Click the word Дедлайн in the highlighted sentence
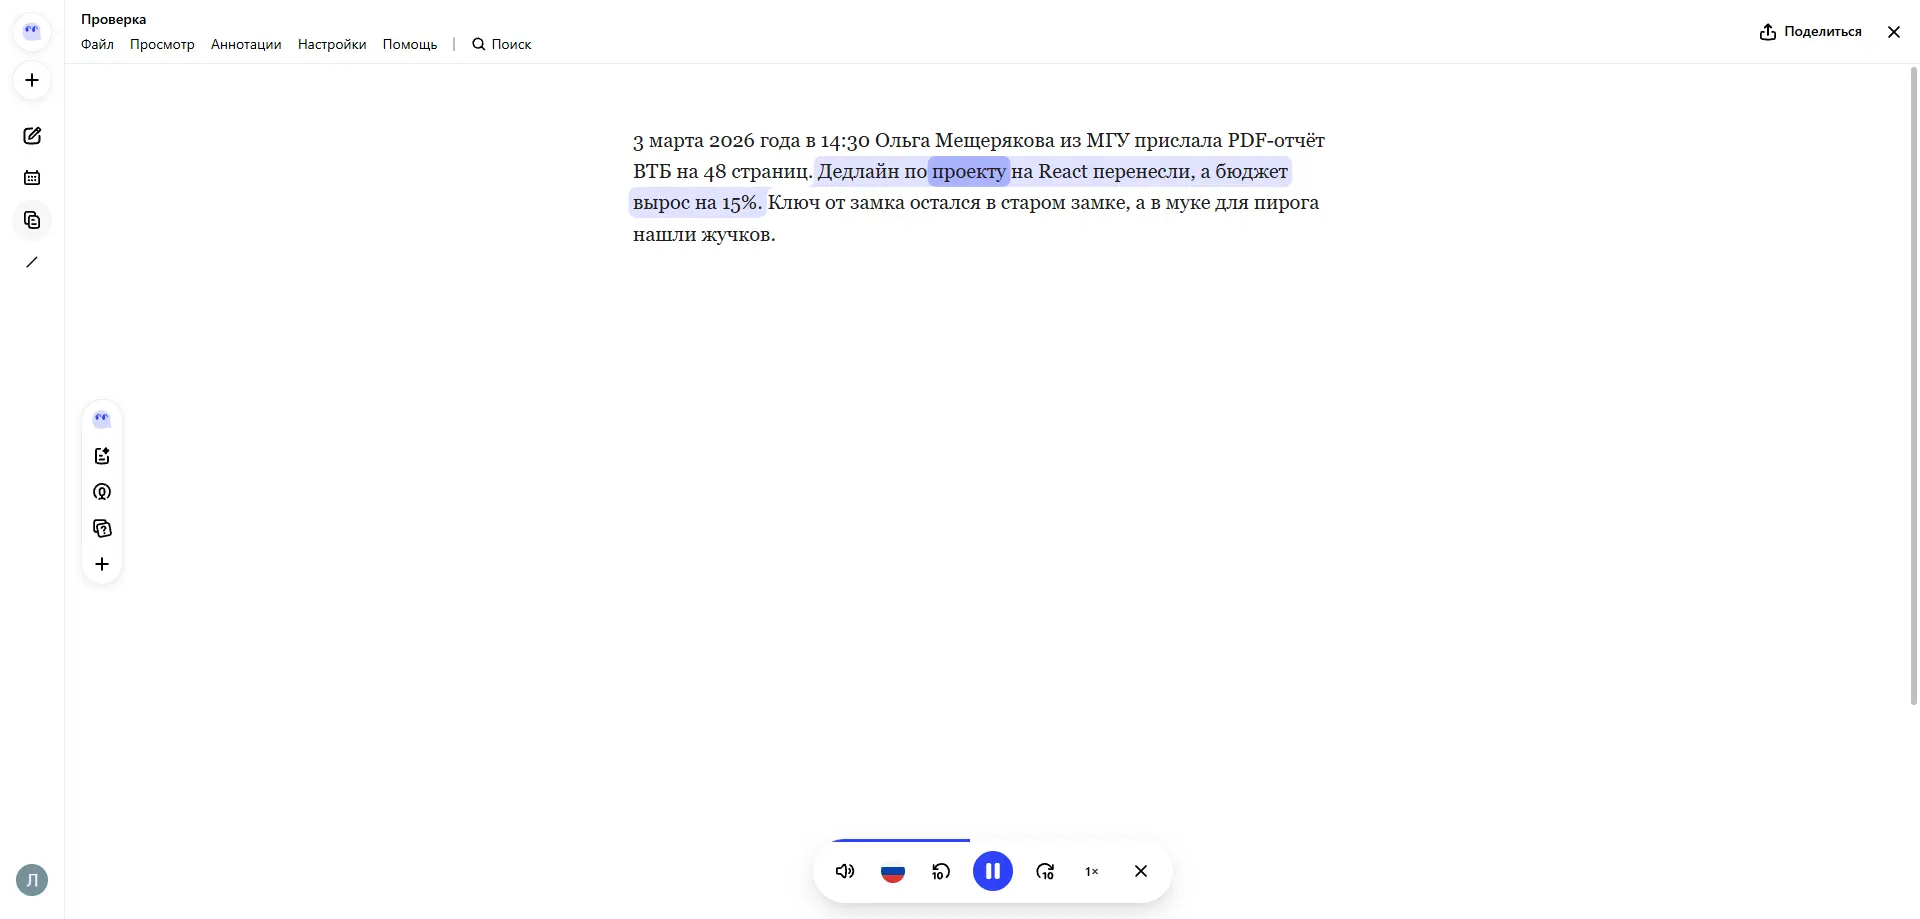Viewport: 1920px width, 919px height. (859, 172)
